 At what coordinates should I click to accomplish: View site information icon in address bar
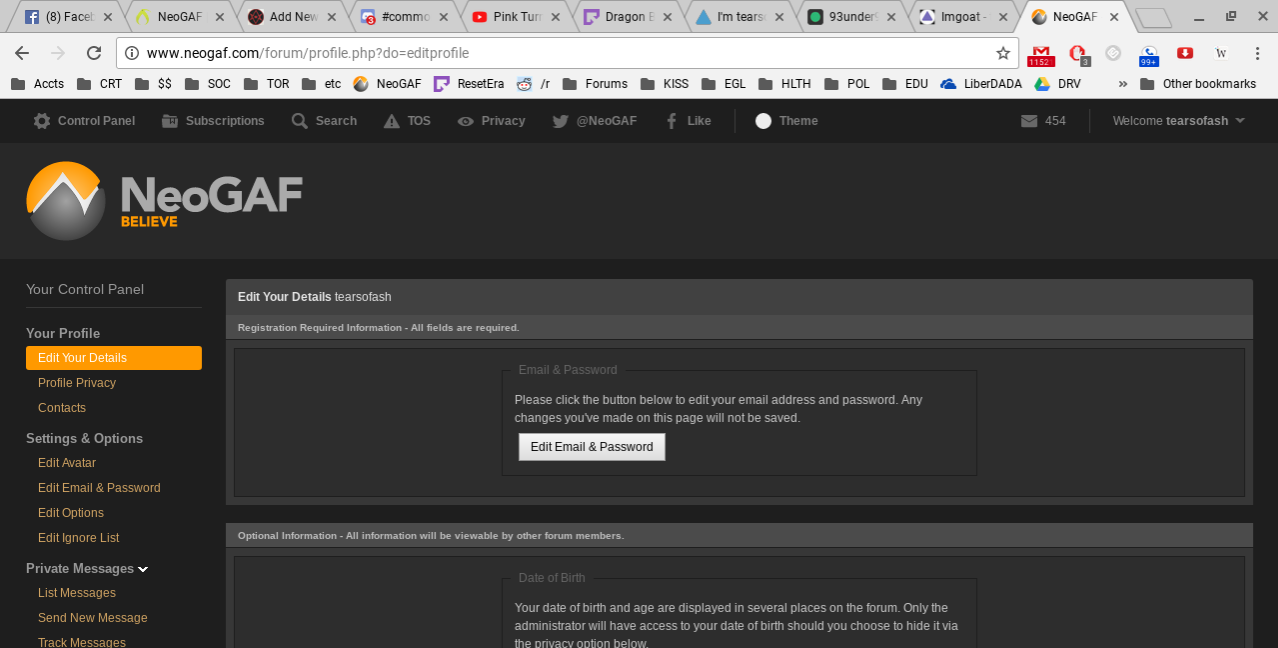132,53
